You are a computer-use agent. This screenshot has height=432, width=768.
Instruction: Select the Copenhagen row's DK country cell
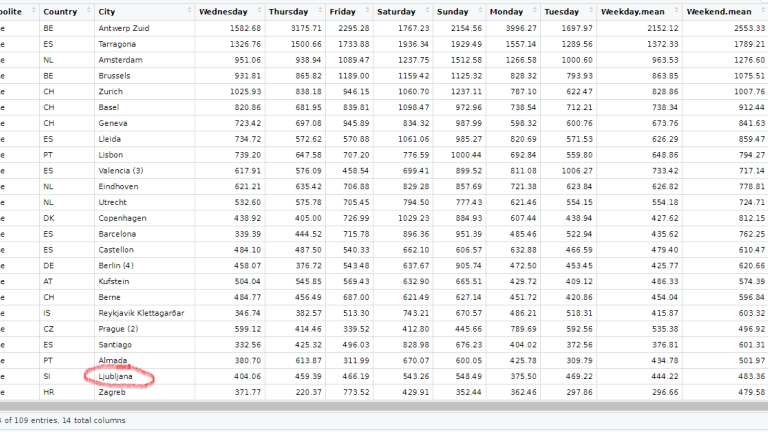coord(49,217)
